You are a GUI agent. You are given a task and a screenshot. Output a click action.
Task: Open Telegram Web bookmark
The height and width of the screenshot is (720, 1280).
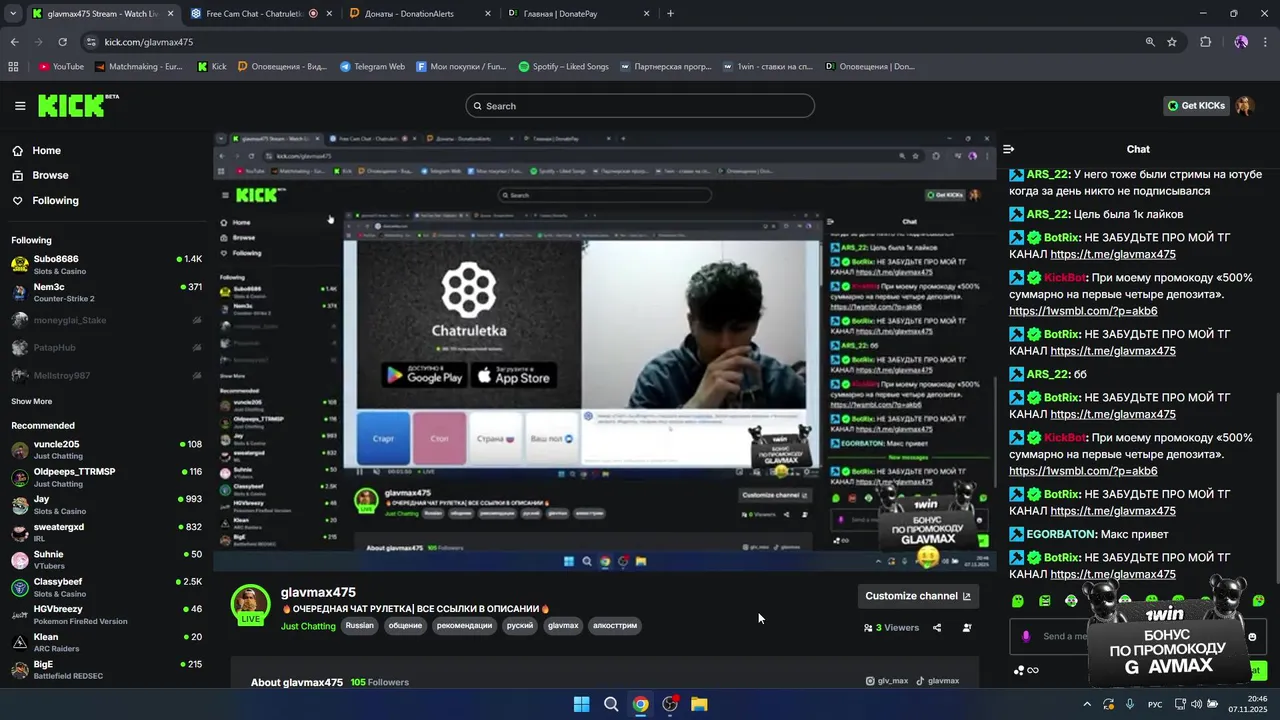coord(372,67)
